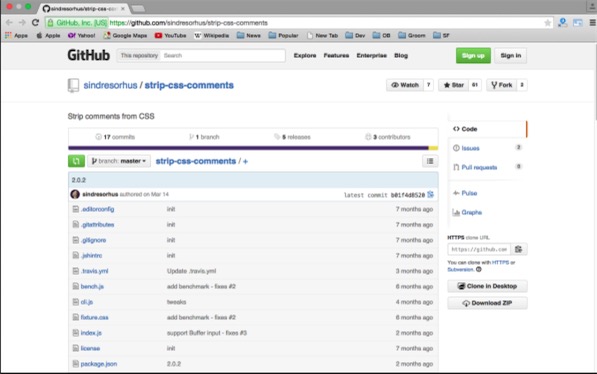Image resolution: width=597 pixels, height=374 pixels.
Task: Open the Groom bookmarks folder
Action: [412, 35]
